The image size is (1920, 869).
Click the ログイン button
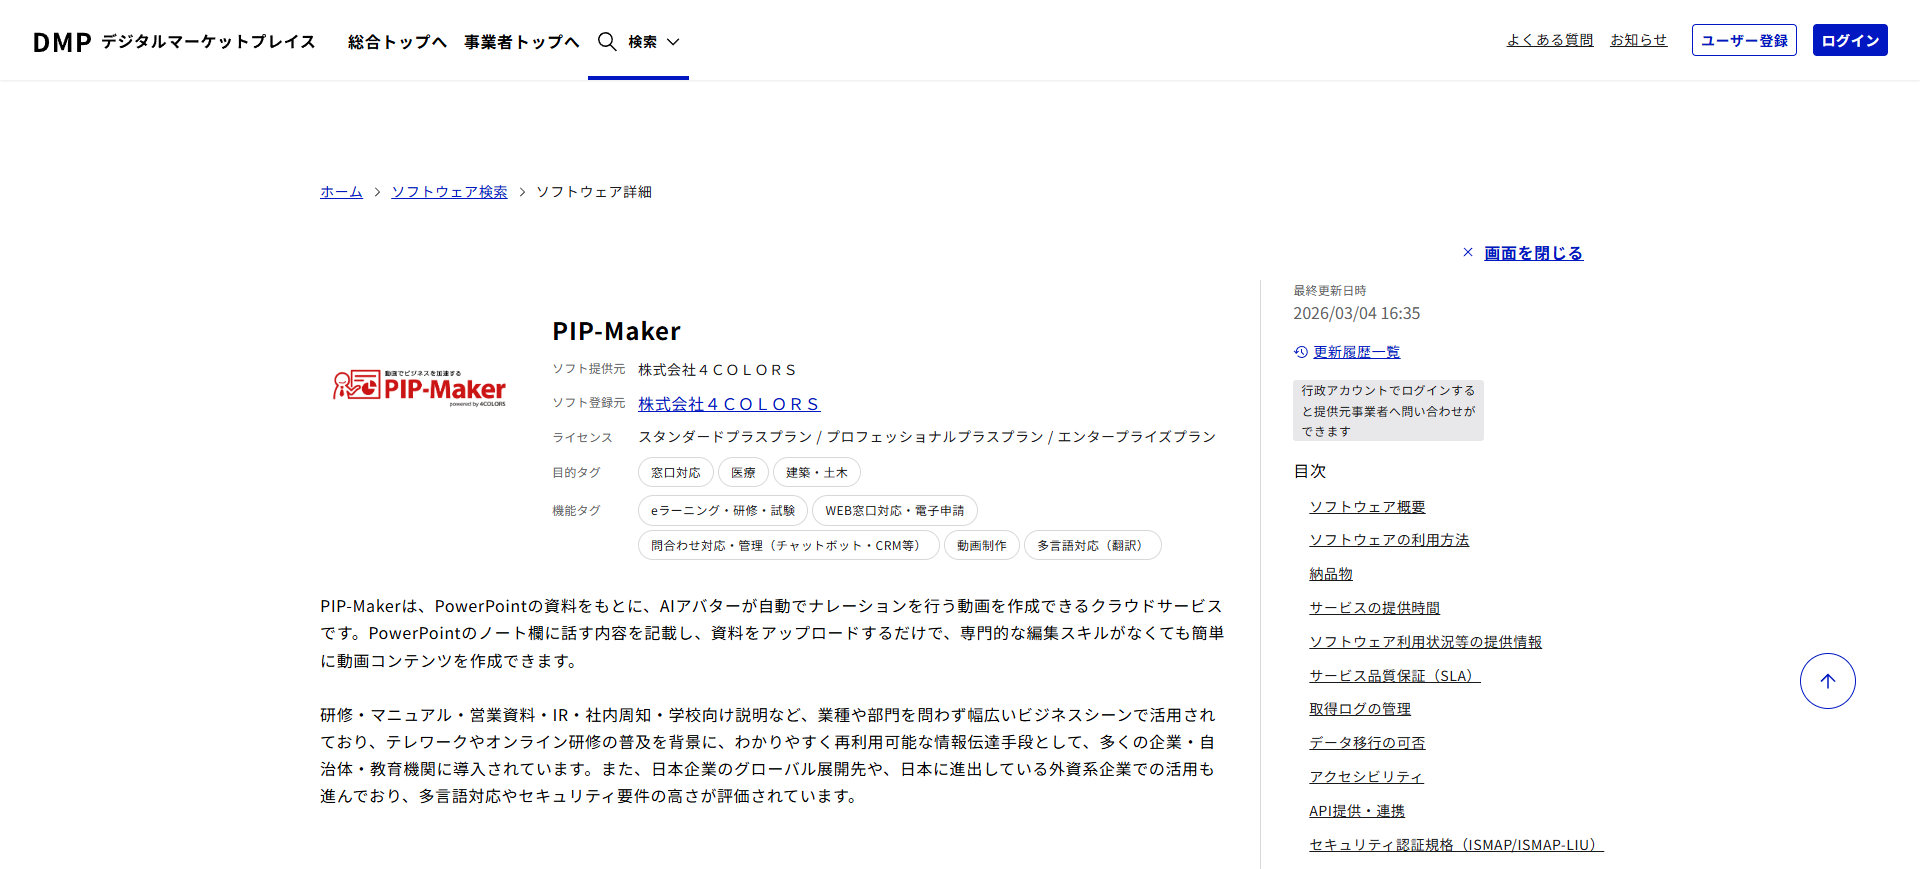pos(1850,40)
